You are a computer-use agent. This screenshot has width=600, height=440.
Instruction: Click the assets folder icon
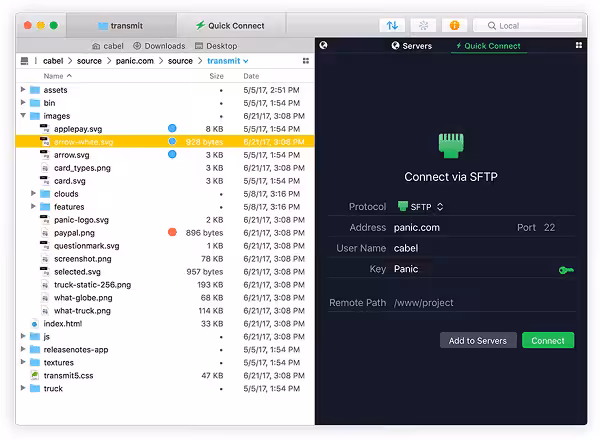35,90
